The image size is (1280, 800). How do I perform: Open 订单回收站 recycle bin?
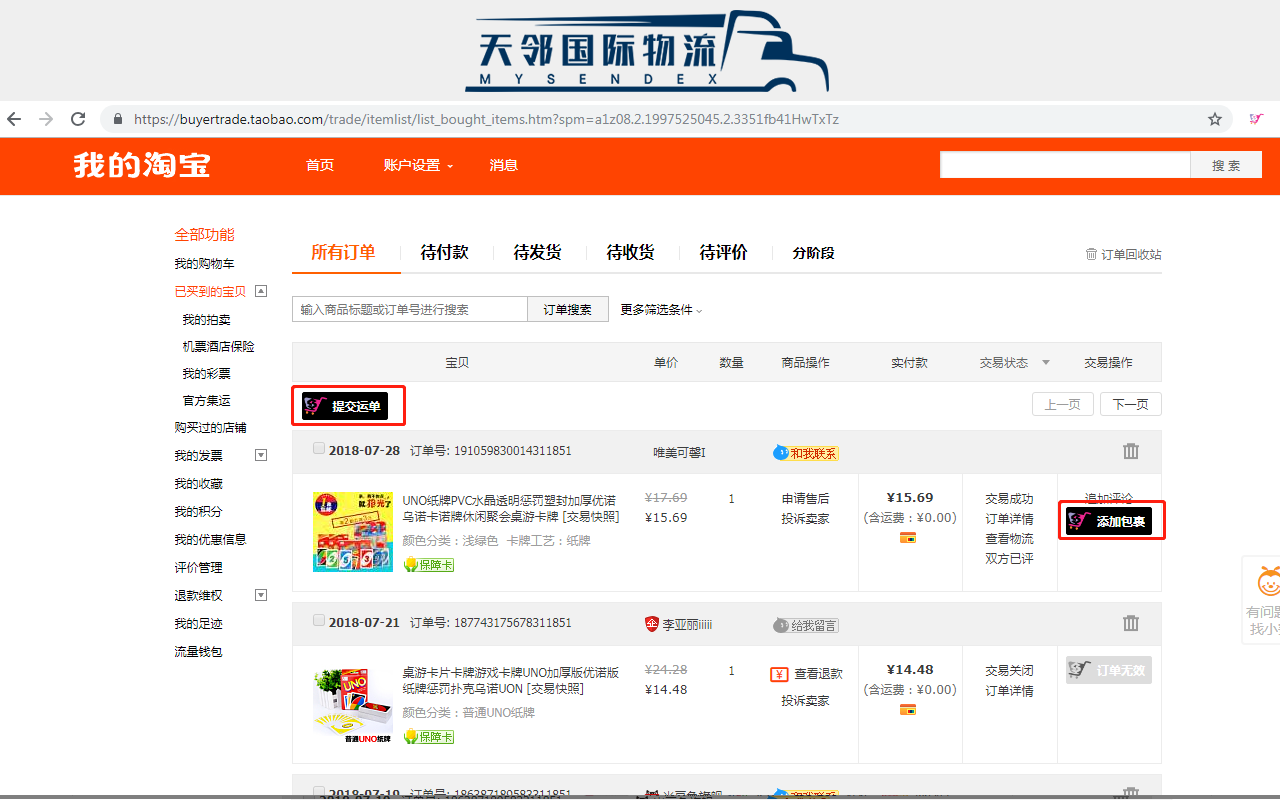[x=1123, y=254]
